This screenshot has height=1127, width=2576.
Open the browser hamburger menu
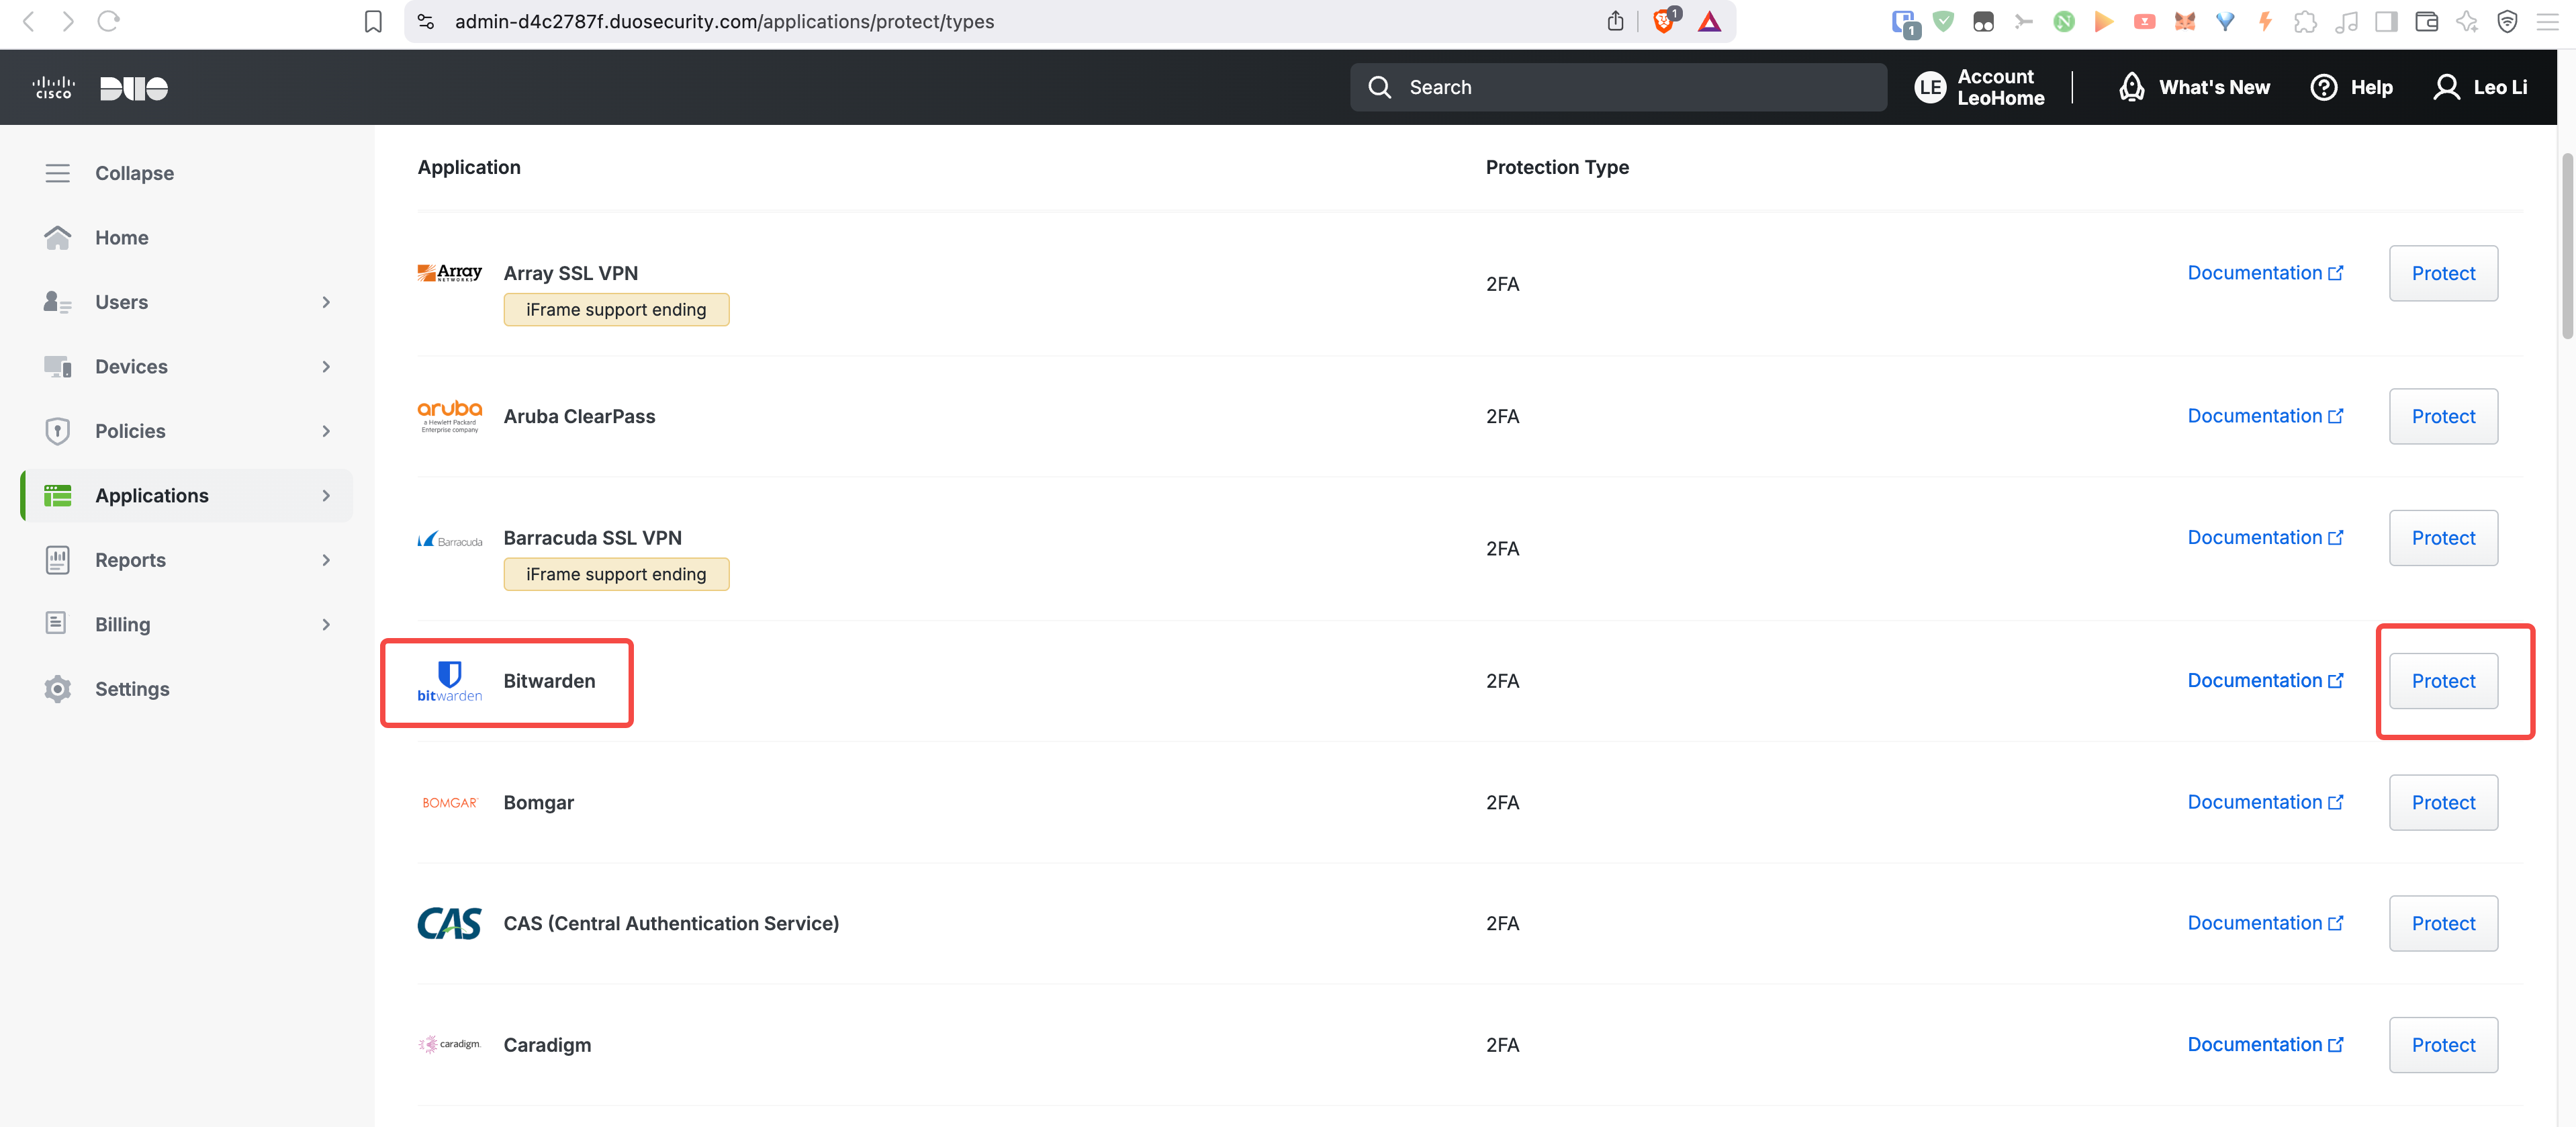pos(2548,21)
